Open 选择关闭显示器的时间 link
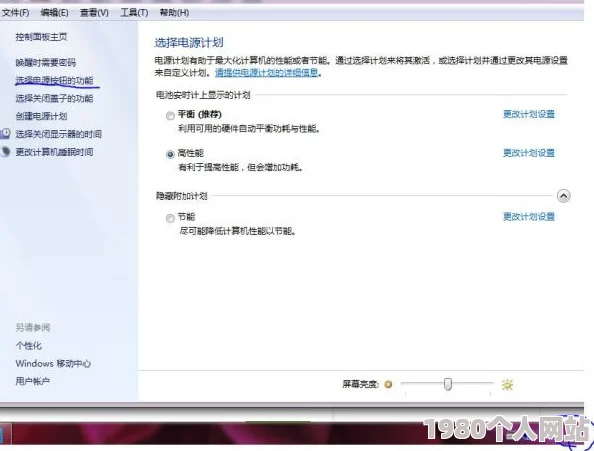Viewport: 594px width, 451px height. click(x=58, y=134)
